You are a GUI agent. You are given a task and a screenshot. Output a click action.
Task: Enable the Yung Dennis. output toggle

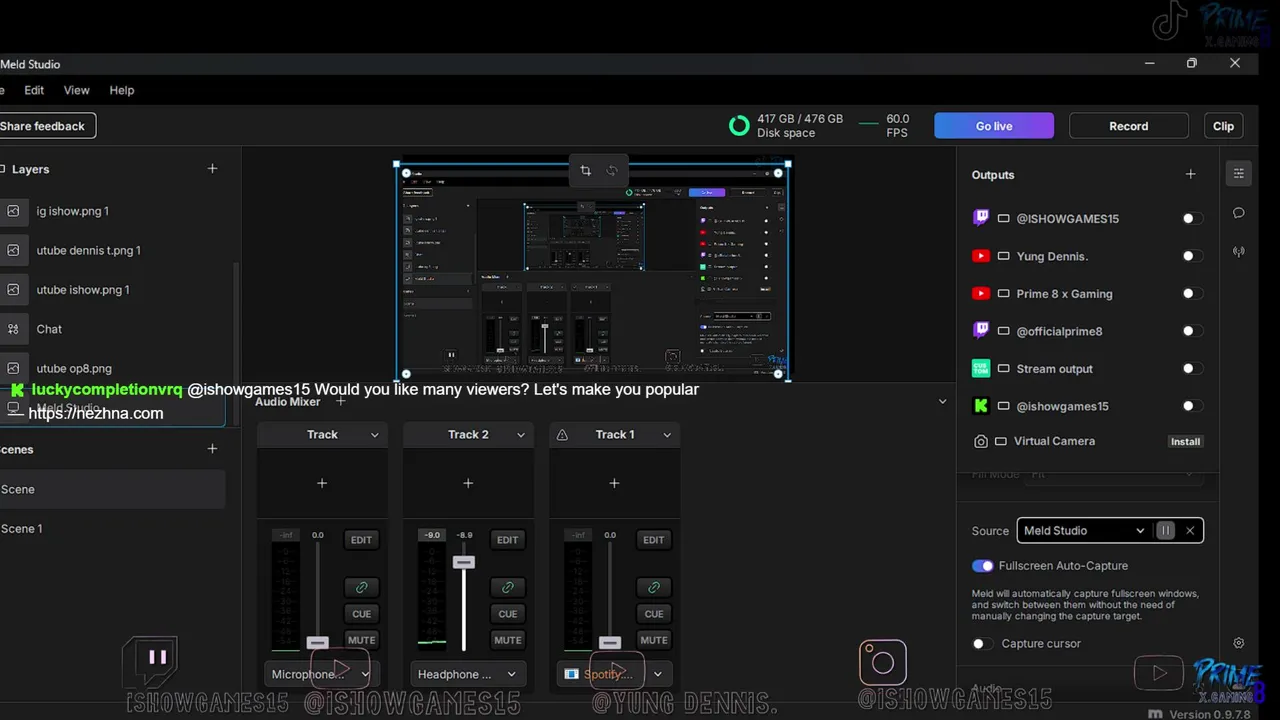click(x=1192, y=256)
